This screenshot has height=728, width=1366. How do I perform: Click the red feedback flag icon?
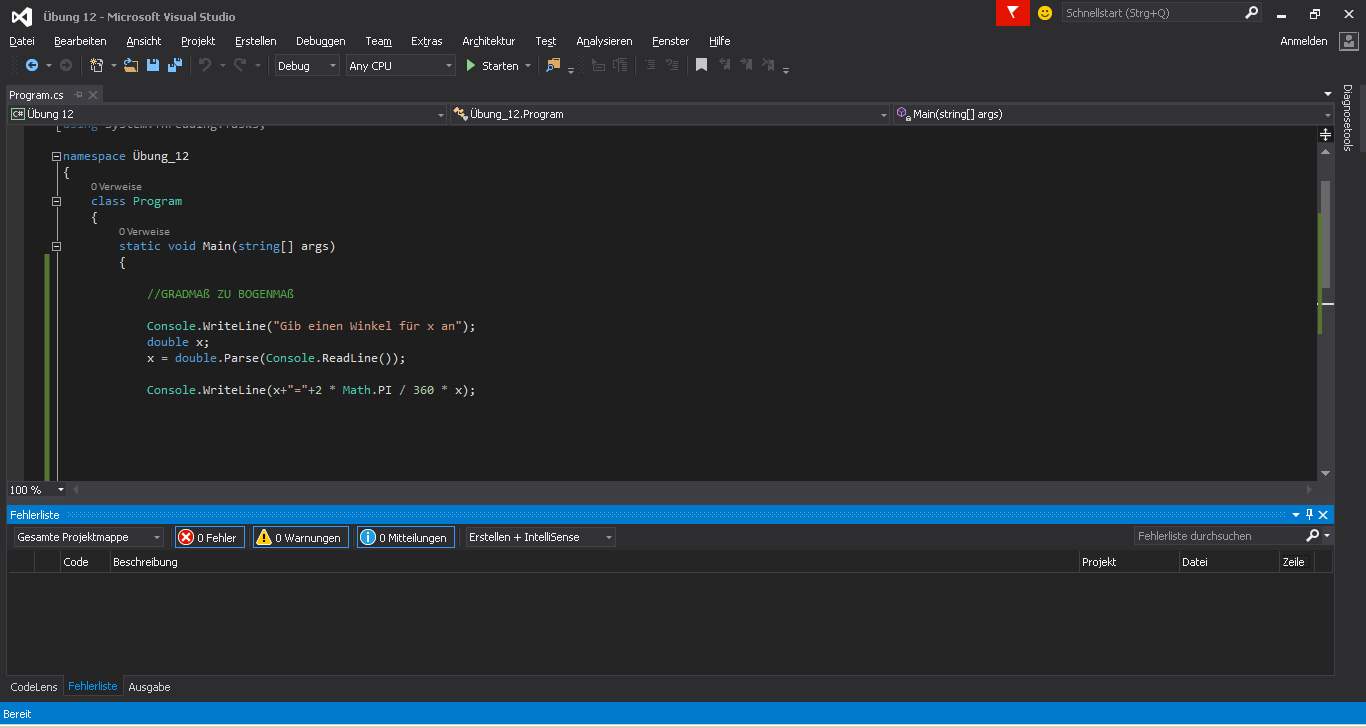[1012, 13]
